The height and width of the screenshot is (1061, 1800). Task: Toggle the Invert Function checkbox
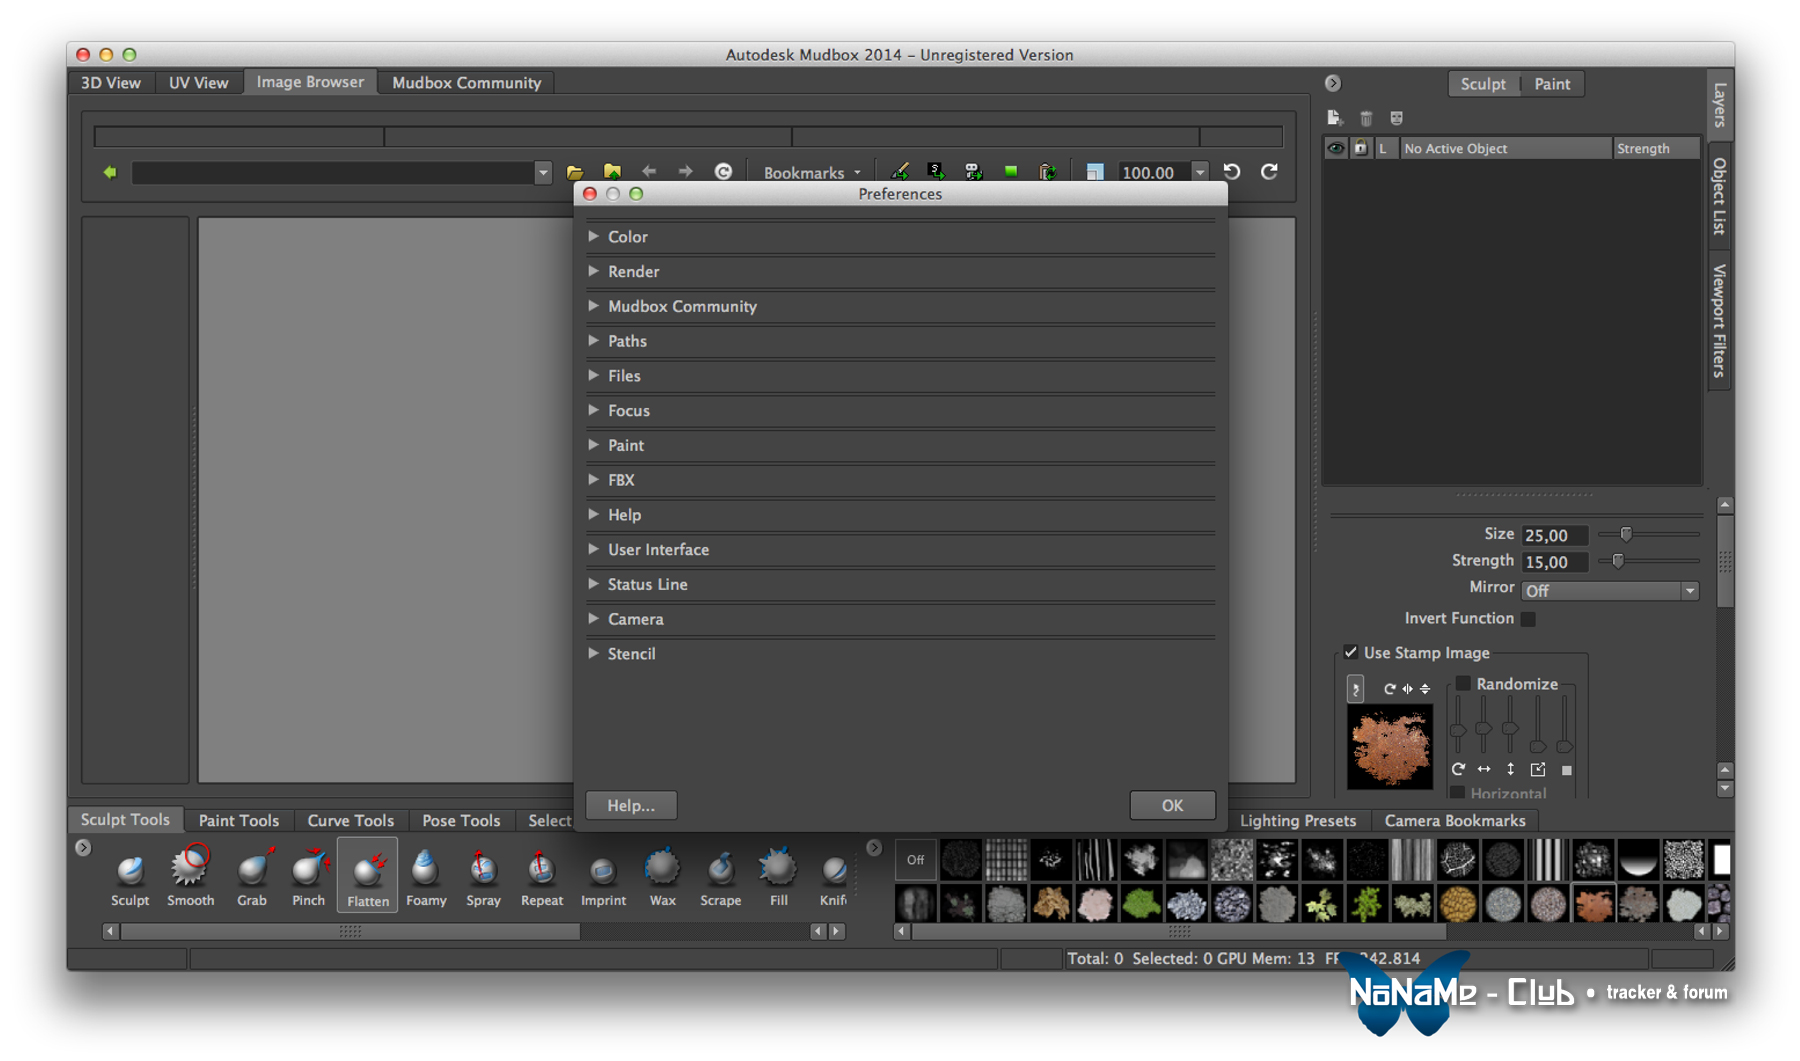point(1528,619)
